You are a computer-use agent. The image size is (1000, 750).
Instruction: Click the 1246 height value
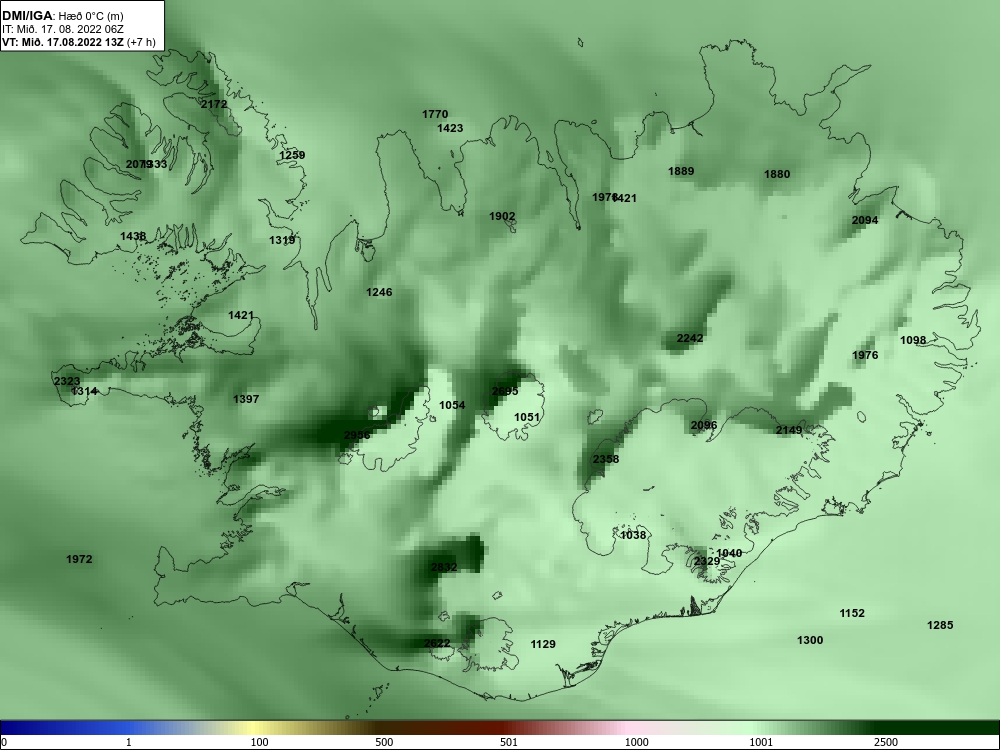pyautogui.click(x=379, y=292)
